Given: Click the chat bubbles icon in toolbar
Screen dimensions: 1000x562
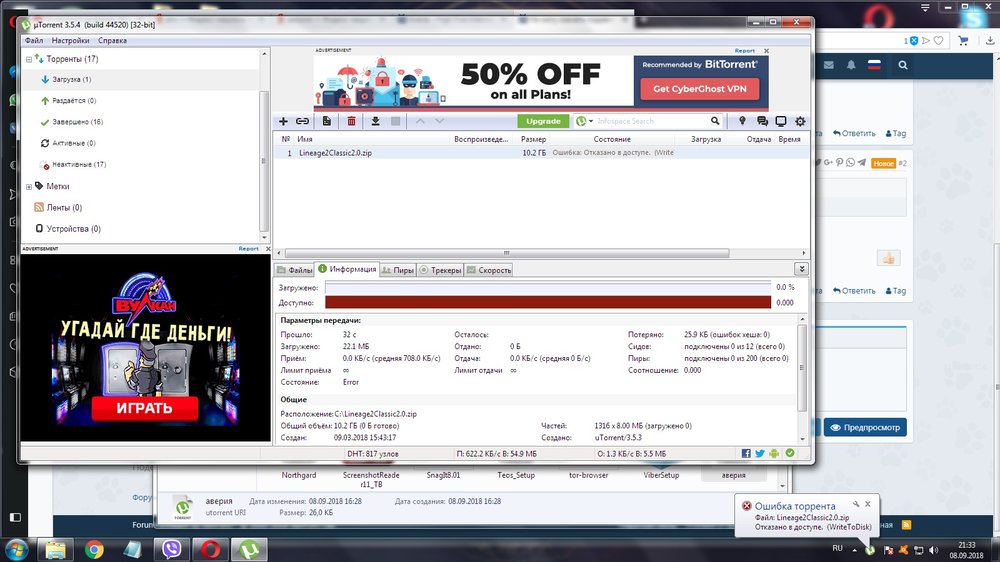Looking at the screenshot, I should (762, 121).
